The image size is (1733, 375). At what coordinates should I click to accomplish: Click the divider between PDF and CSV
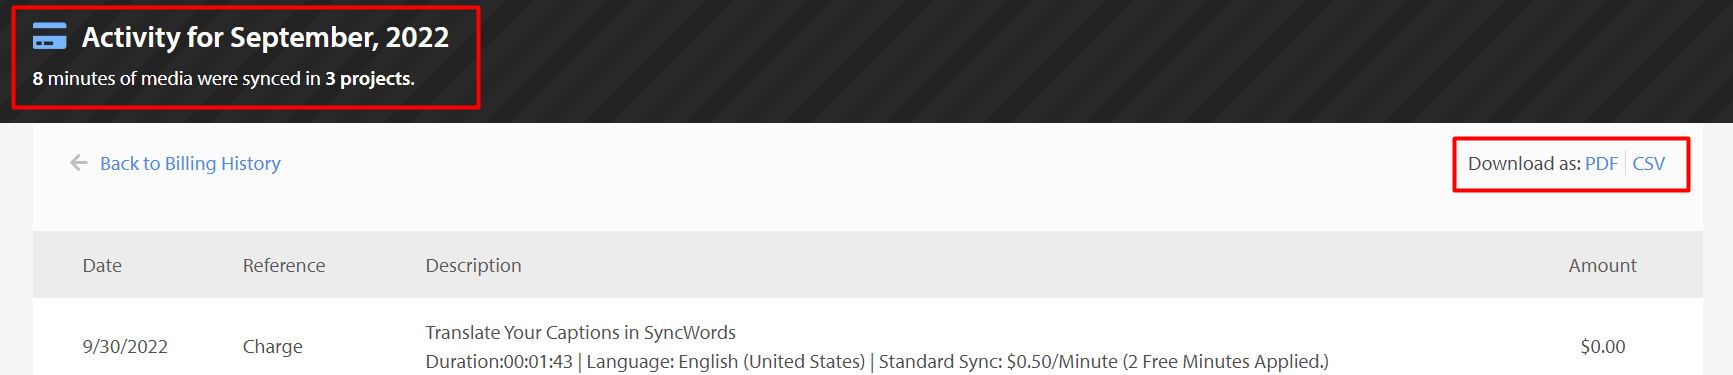pyautogui.click(x=1625, y=163)
